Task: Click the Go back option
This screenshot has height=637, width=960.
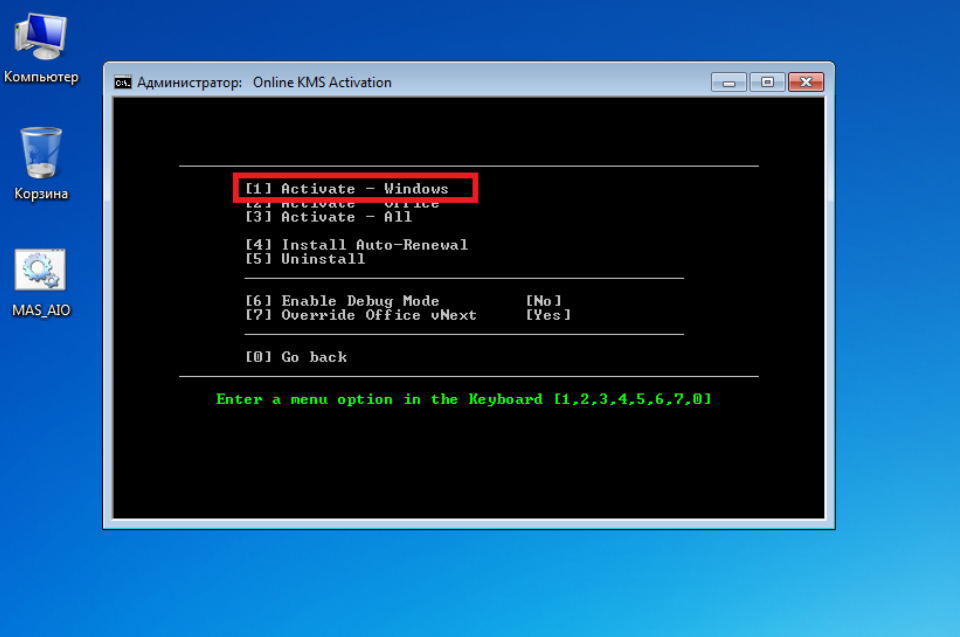Action: (x=296, y=357)
